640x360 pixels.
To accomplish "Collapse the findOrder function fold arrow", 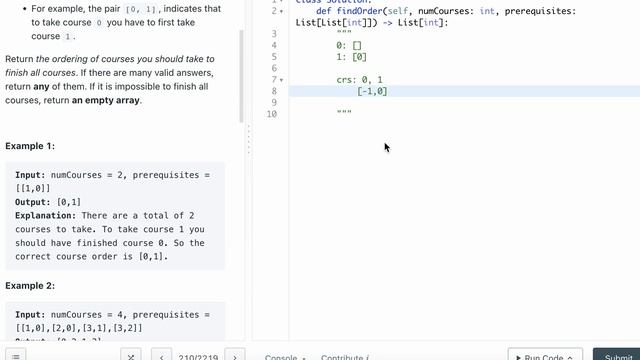I will click(281, 11).
